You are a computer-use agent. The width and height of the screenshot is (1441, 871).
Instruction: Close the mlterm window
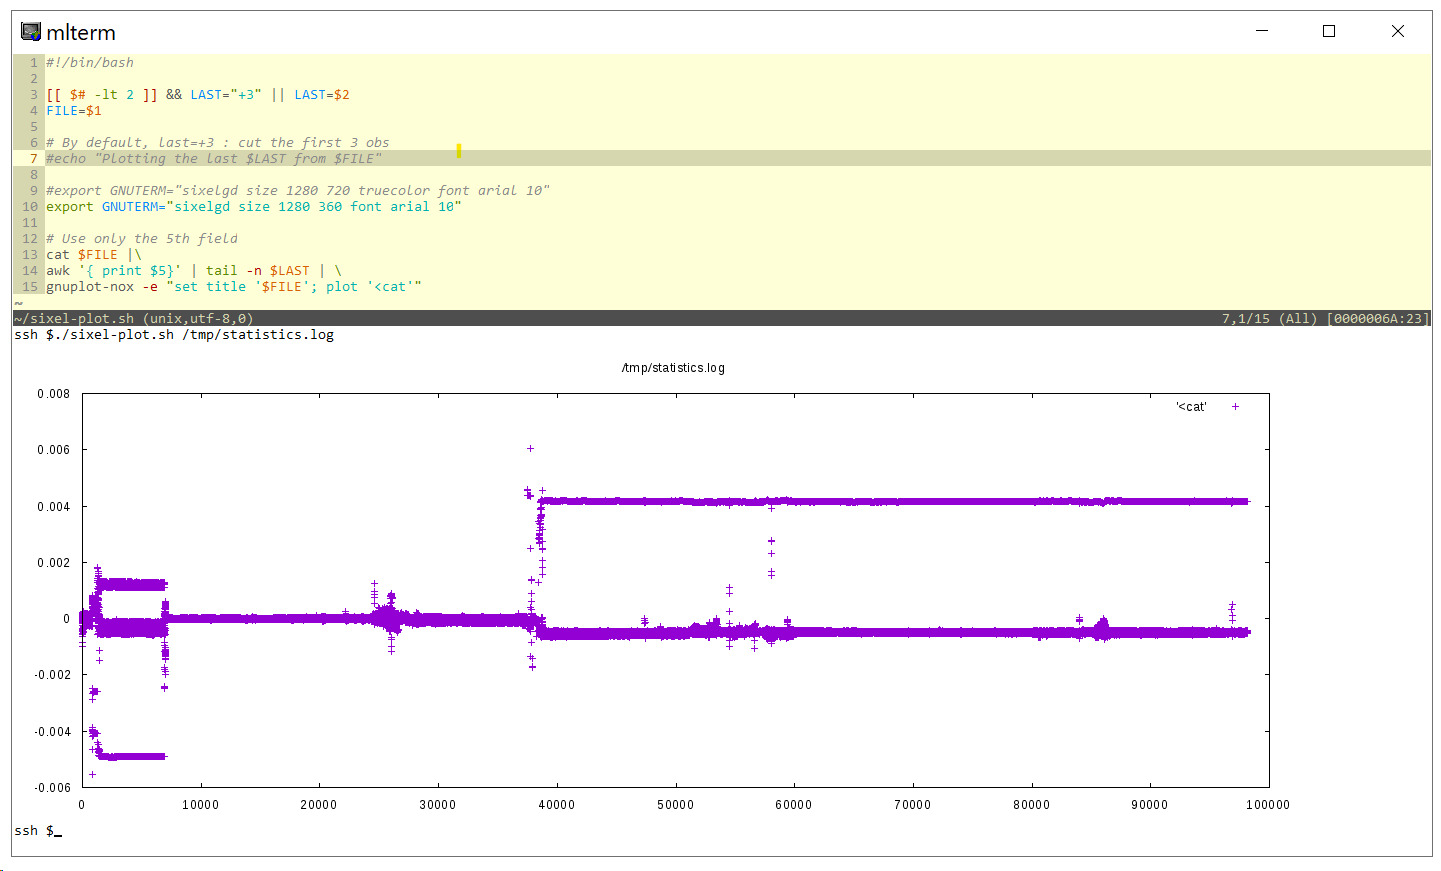1397,31
